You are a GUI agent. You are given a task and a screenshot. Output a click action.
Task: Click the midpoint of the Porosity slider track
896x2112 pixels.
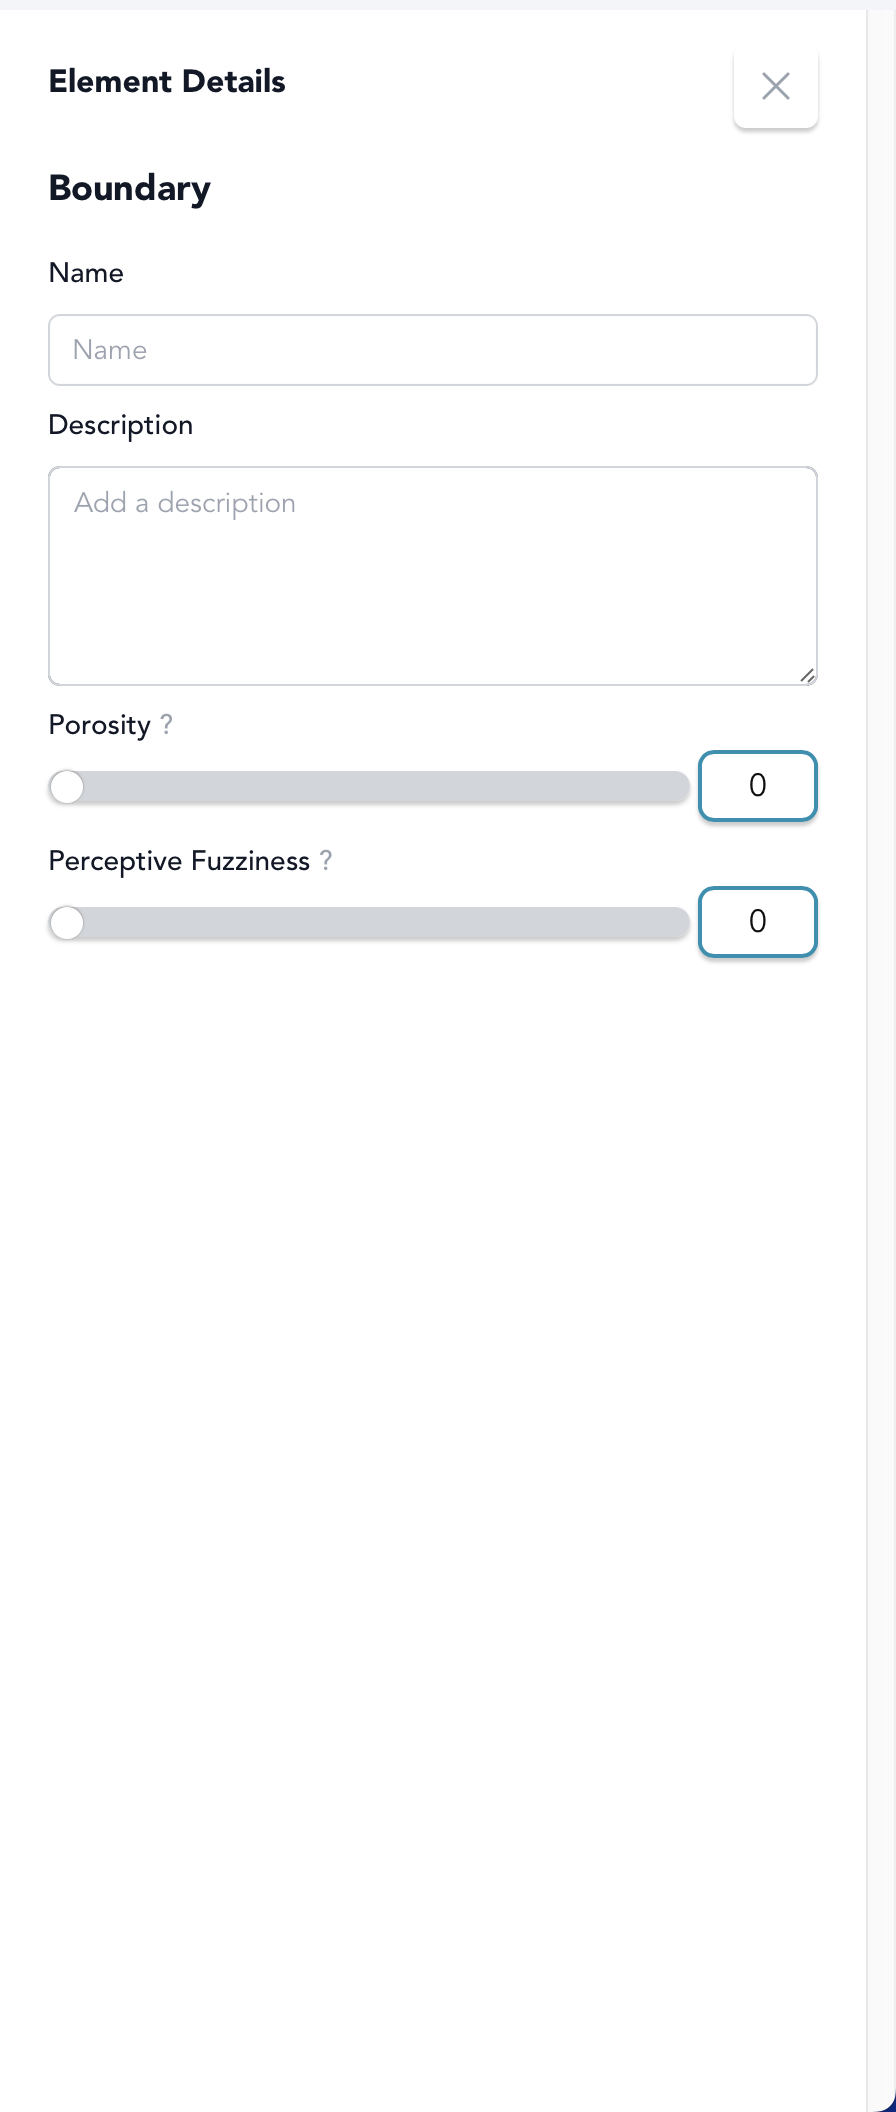(369, 787)
